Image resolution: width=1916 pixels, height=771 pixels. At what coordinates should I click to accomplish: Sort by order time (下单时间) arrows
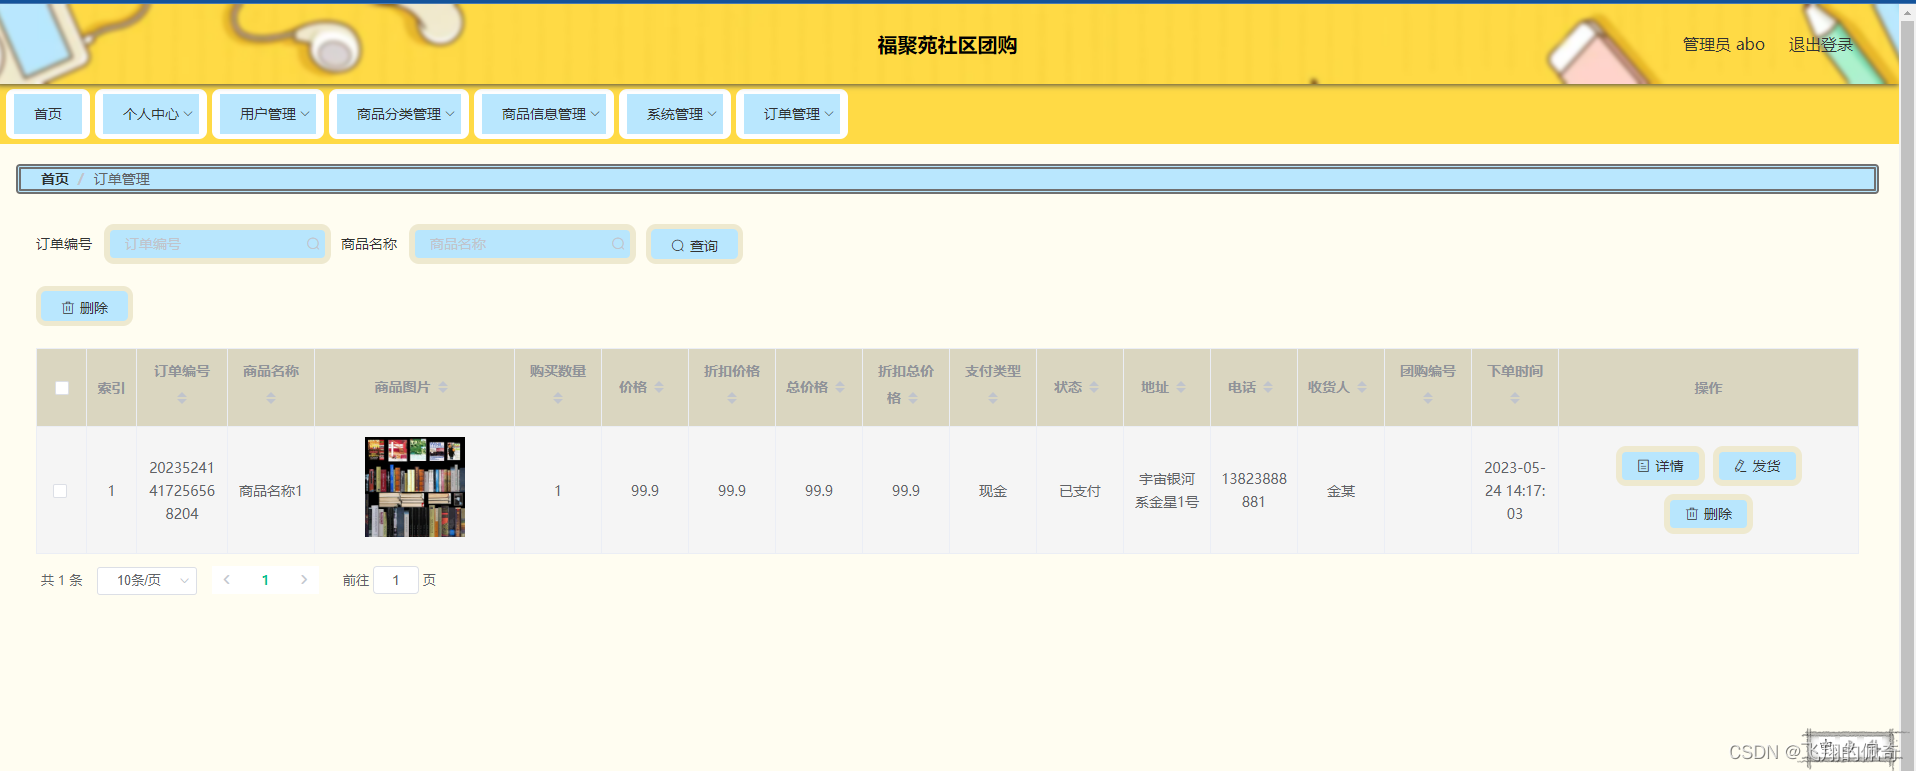[1515, 398]
